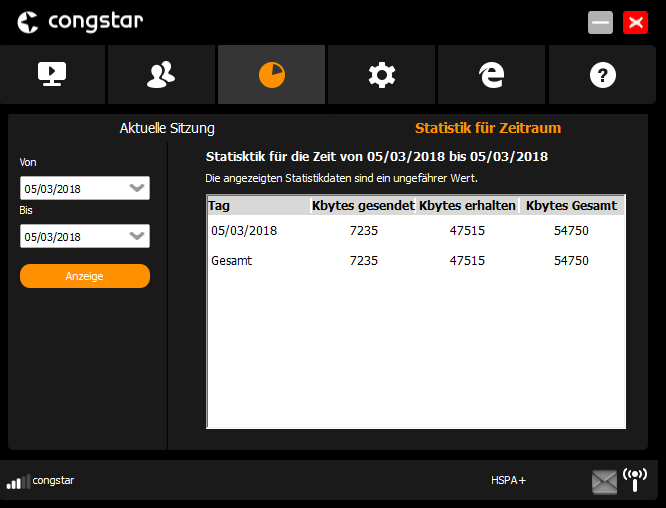The height and width of the screenshot is (508, 666).
Task: Open the connection monitor screen icon
Action: point(52,75)
